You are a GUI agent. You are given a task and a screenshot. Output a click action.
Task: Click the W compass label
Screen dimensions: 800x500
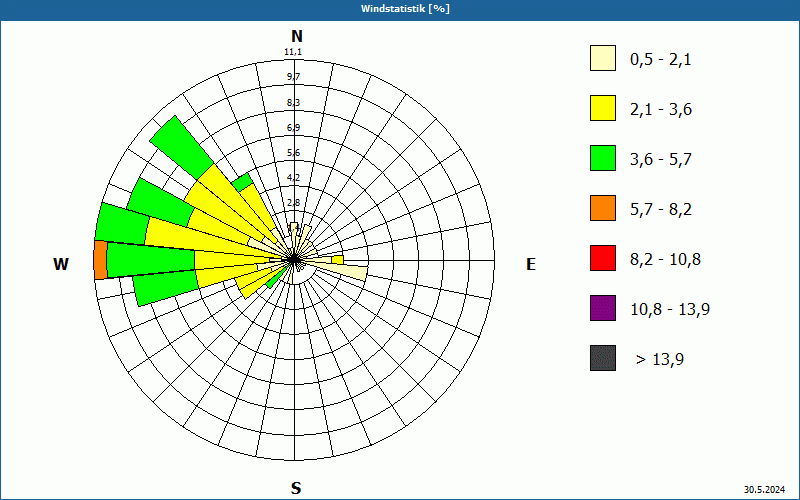pos(61,264)
